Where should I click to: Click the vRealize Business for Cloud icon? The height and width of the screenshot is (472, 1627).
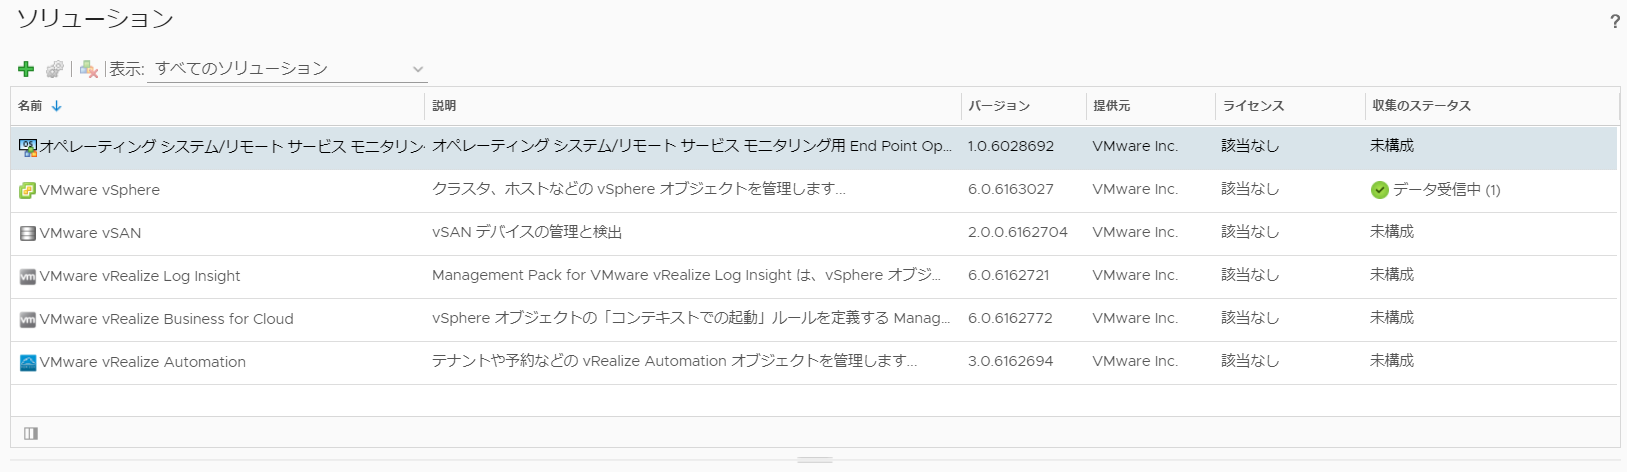(x=28, y=320)
